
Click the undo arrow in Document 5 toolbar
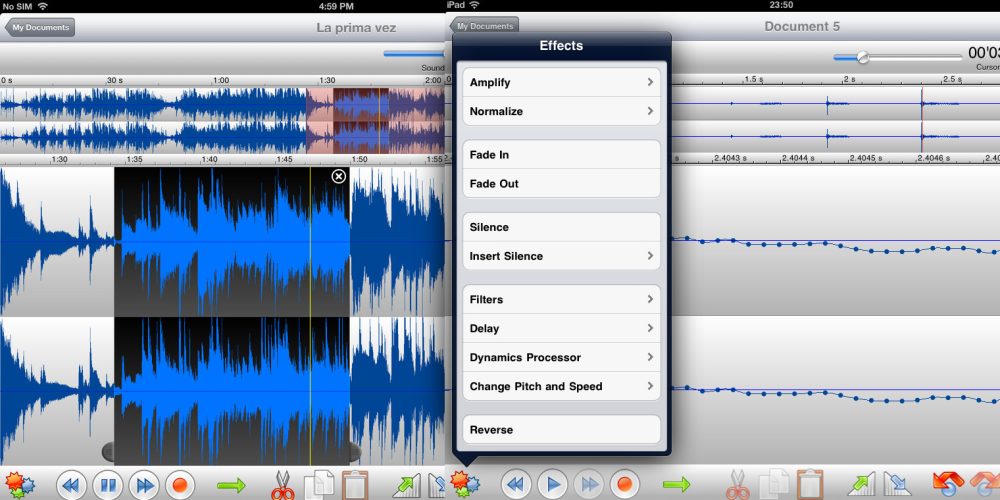pos(948,486)
